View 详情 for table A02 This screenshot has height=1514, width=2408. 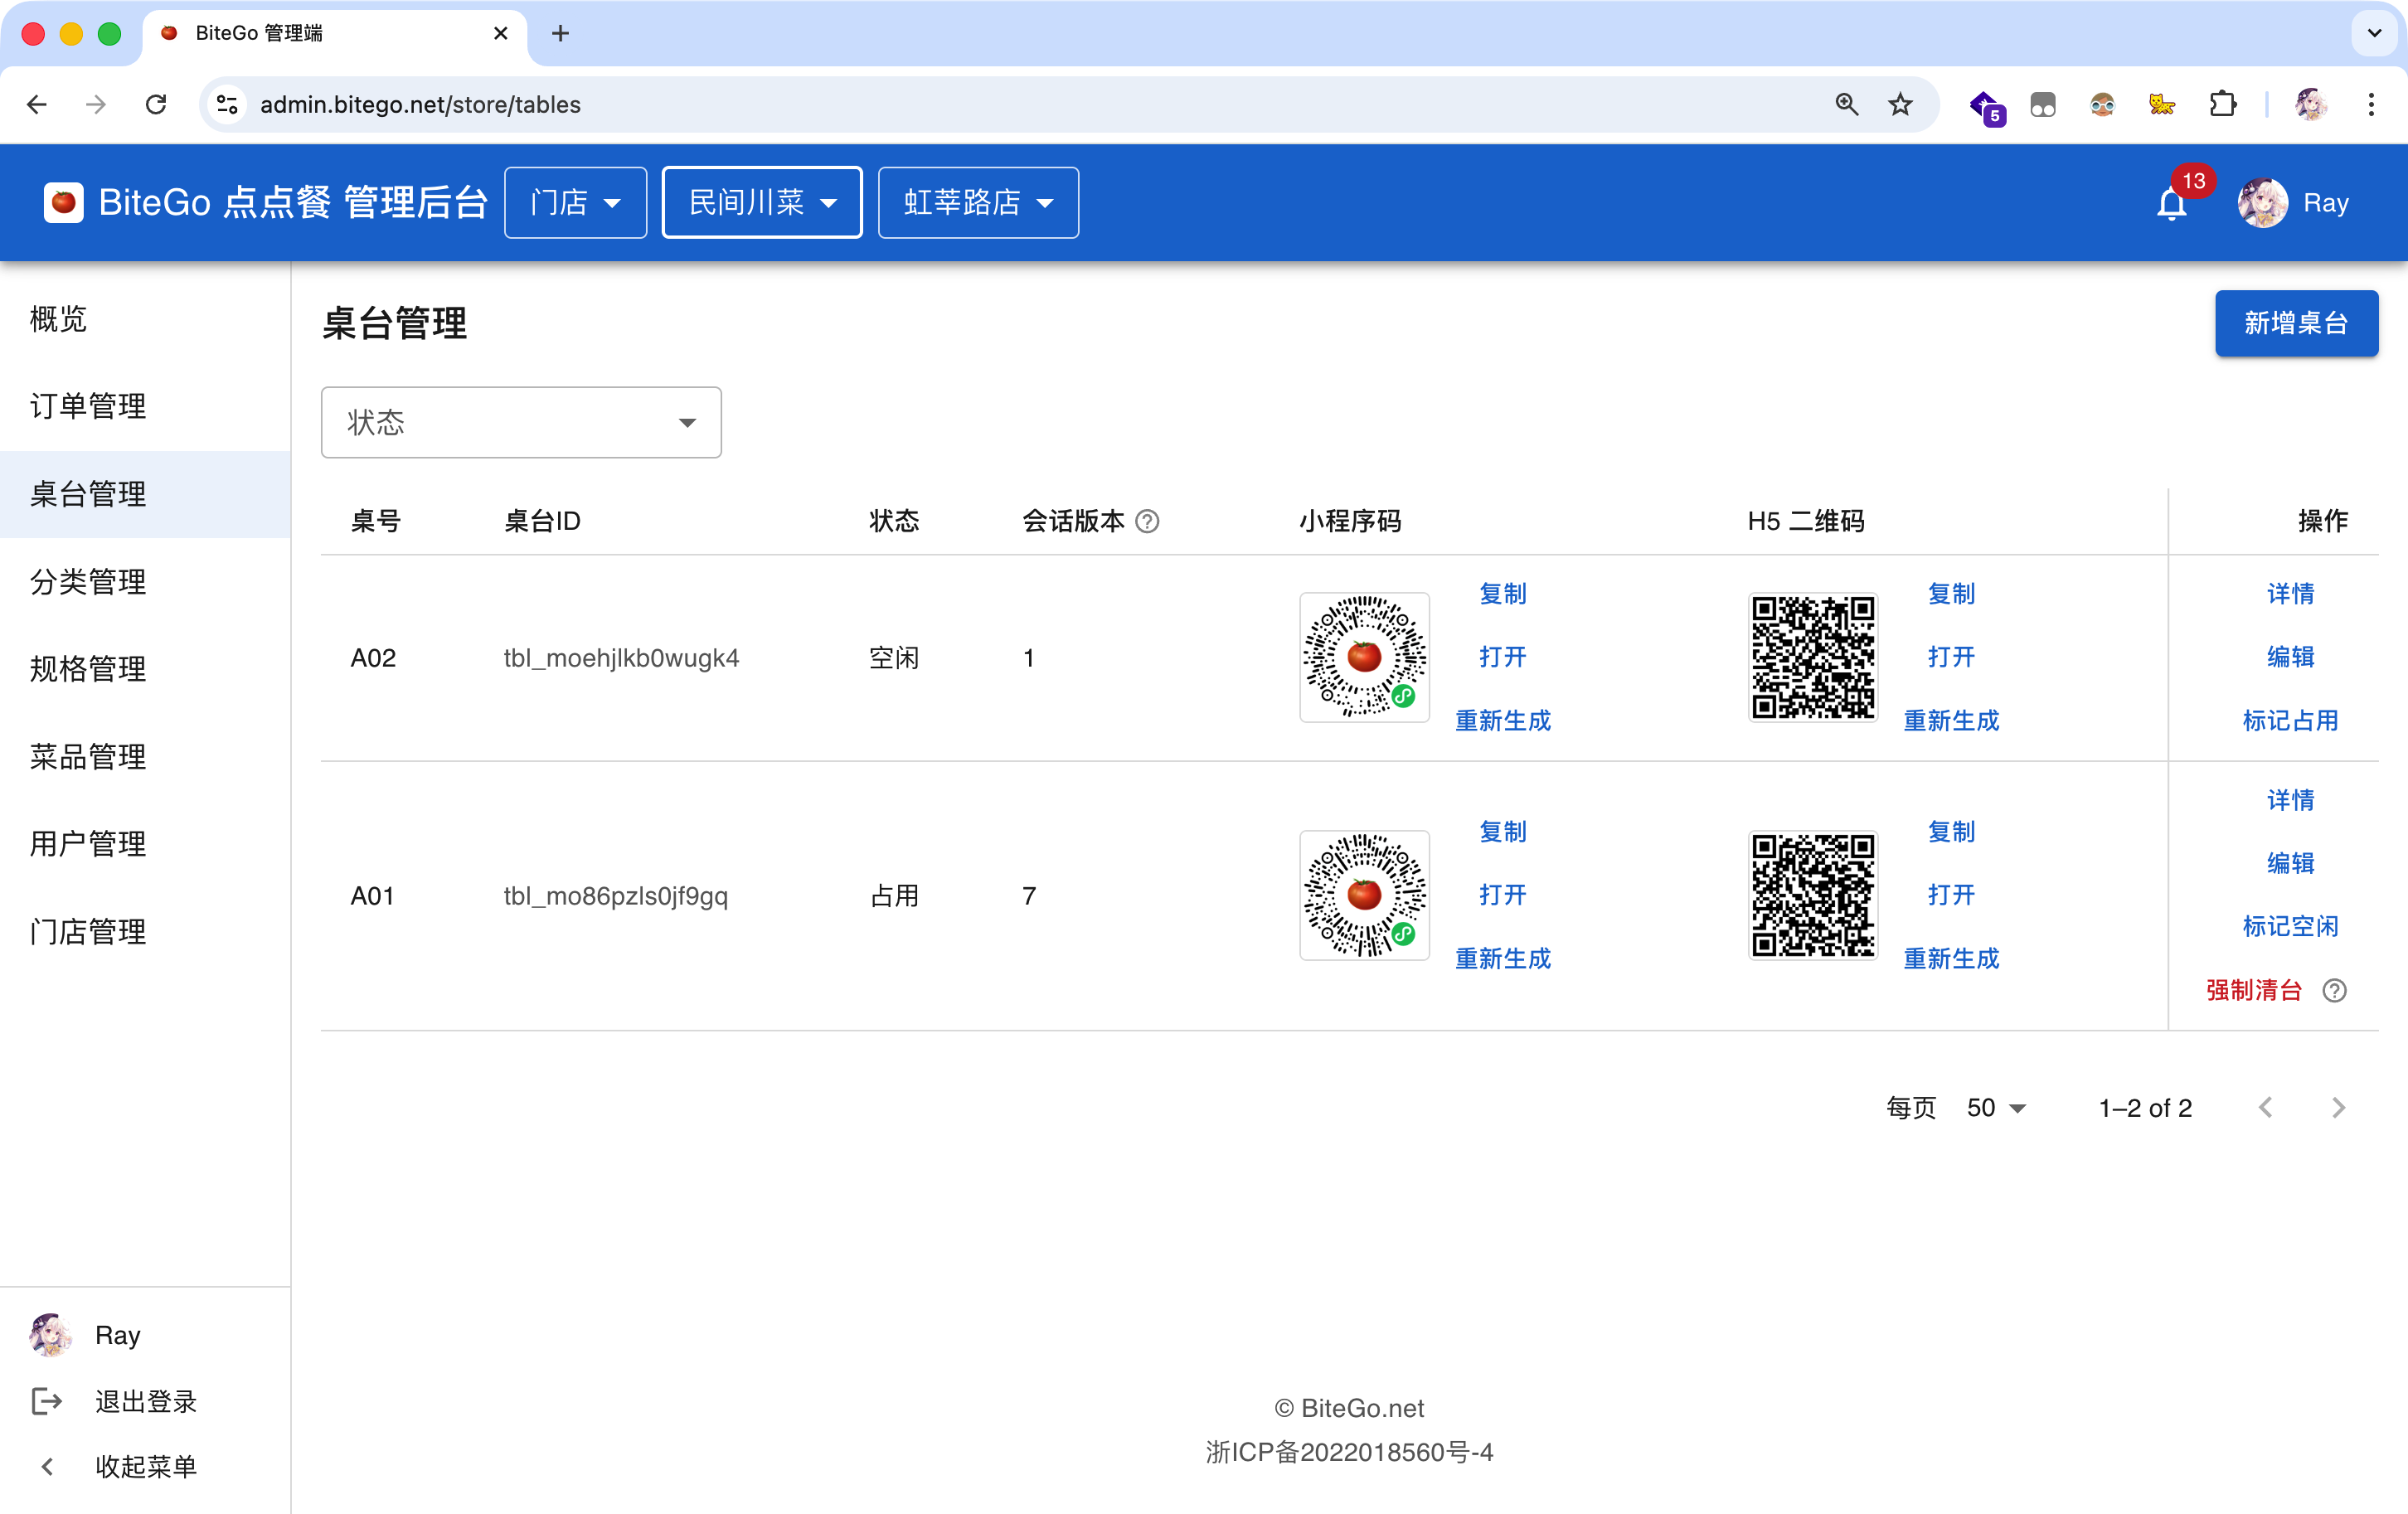[x=2290, y=594]
